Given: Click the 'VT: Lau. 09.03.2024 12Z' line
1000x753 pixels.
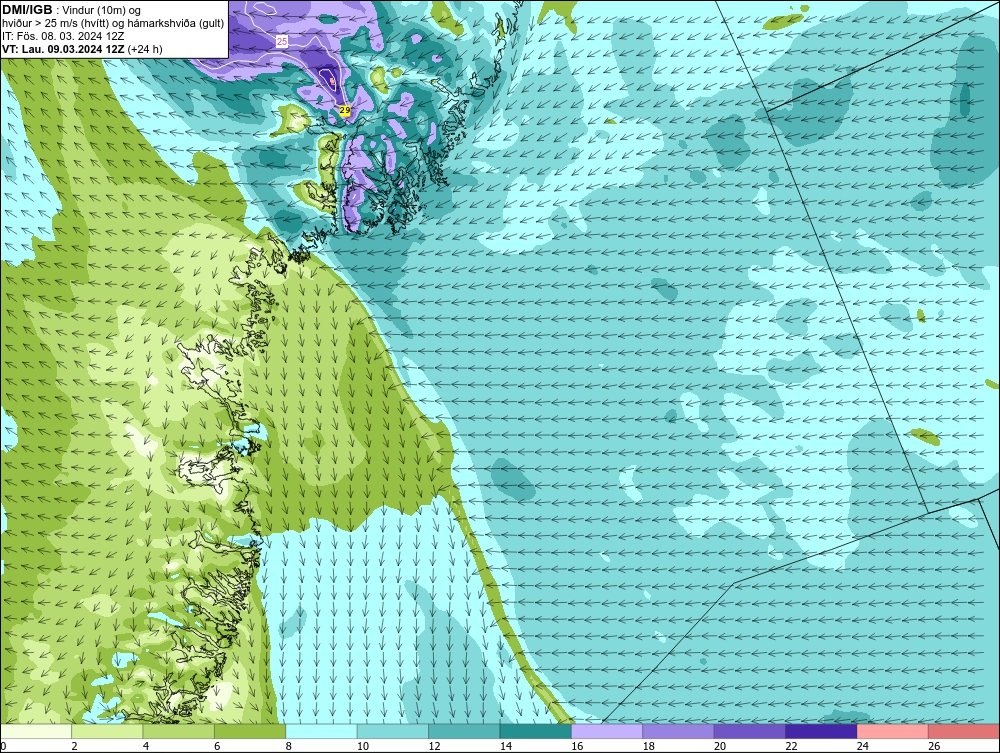Looking at the screenshot, I should [64, 48].
